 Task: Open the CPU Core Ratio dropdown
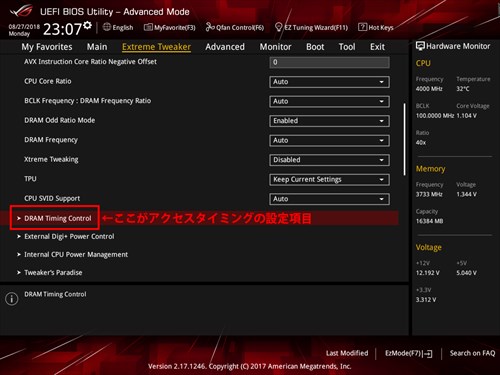[329, 82]
